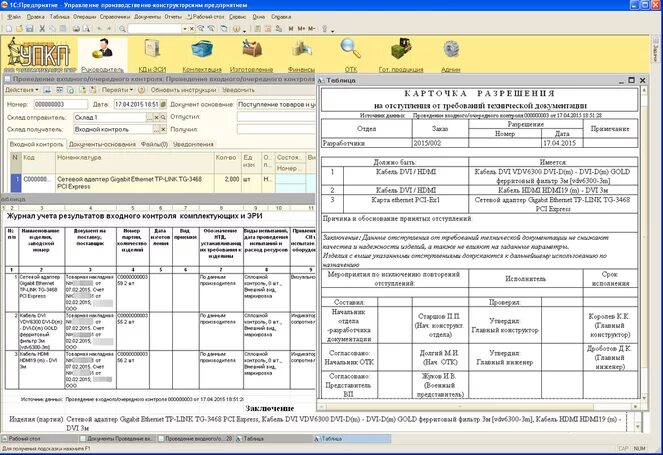Open the lookup magnifier for Склад отправитель

click(x=163, y=117)
